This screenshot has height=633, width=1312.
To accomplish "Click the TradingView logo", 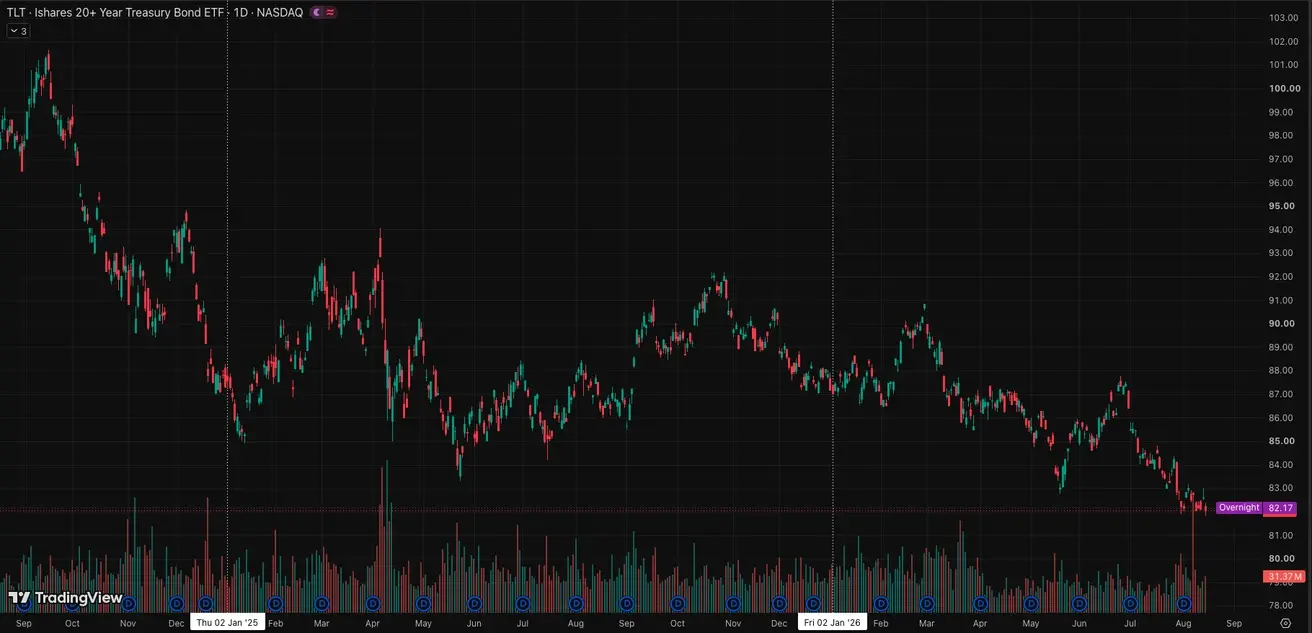I will click(x=65, y=598).
